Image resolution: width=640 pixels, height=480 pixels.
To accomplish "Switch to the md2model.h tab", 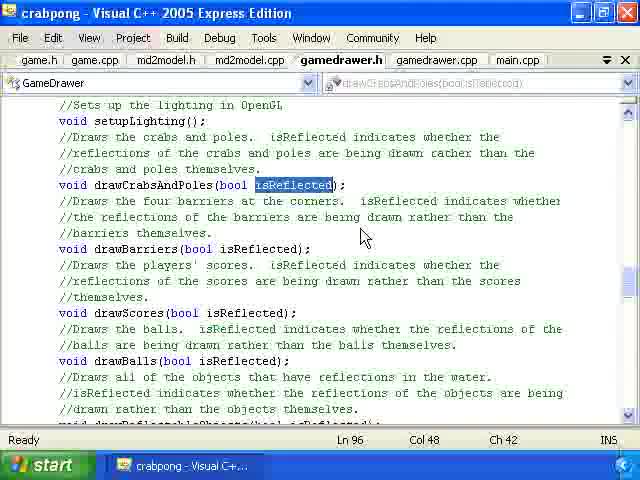I will [x=166, y=60].
